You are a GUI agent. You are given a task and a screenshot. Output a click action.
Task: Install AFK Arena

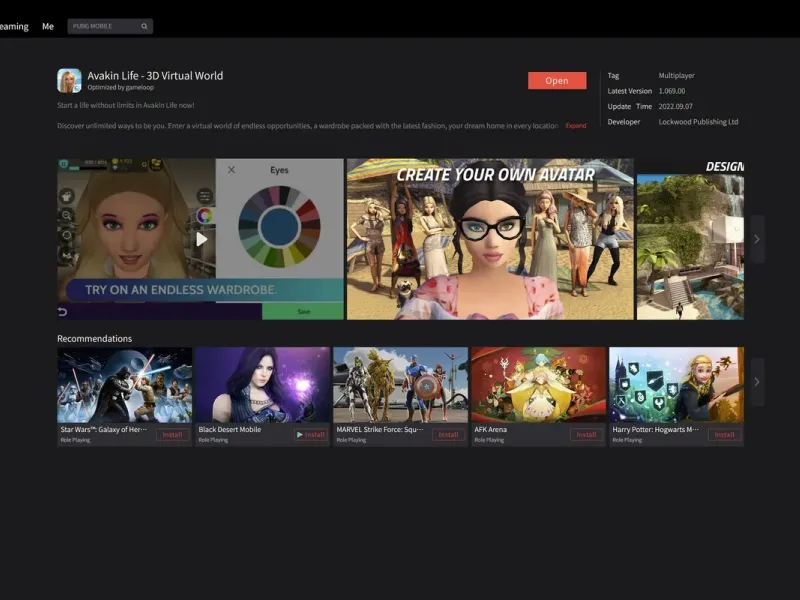(x=586, y=435)
